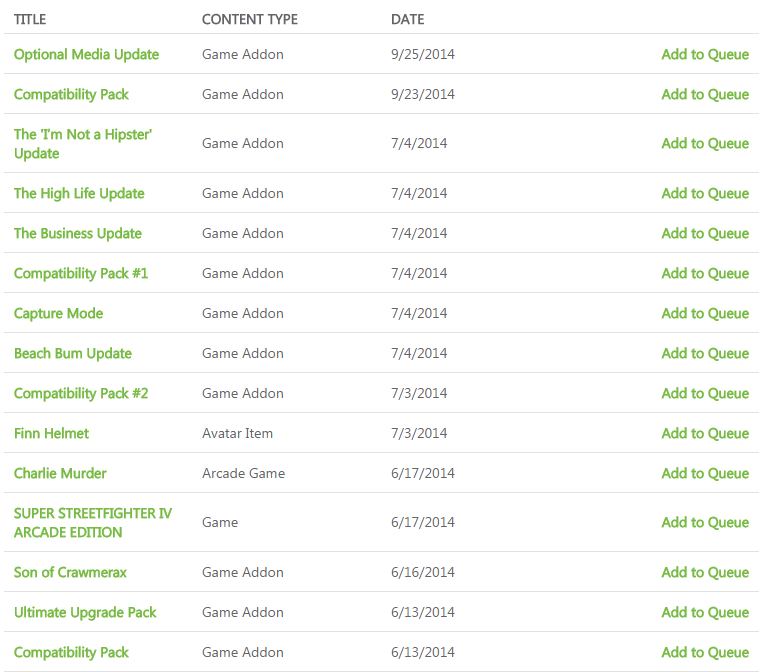The image size is (765, 672).
Task: Click the DATE column header
Action: 407,20
